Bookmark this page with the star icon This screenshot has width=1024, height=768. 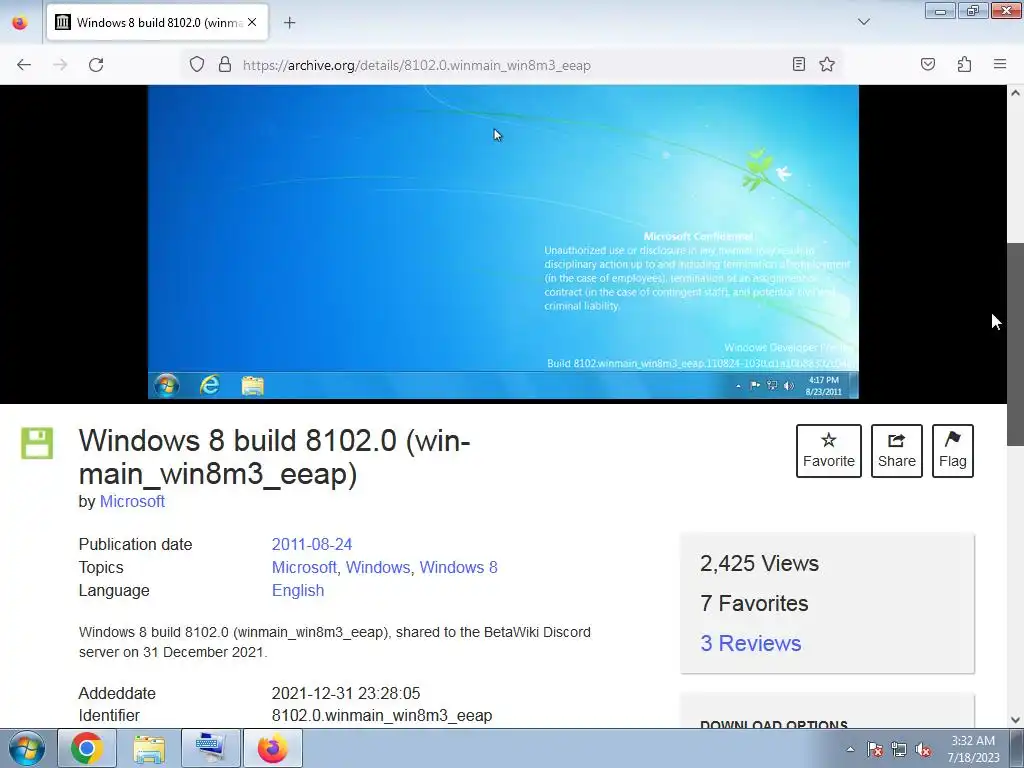tap(827, 64)
